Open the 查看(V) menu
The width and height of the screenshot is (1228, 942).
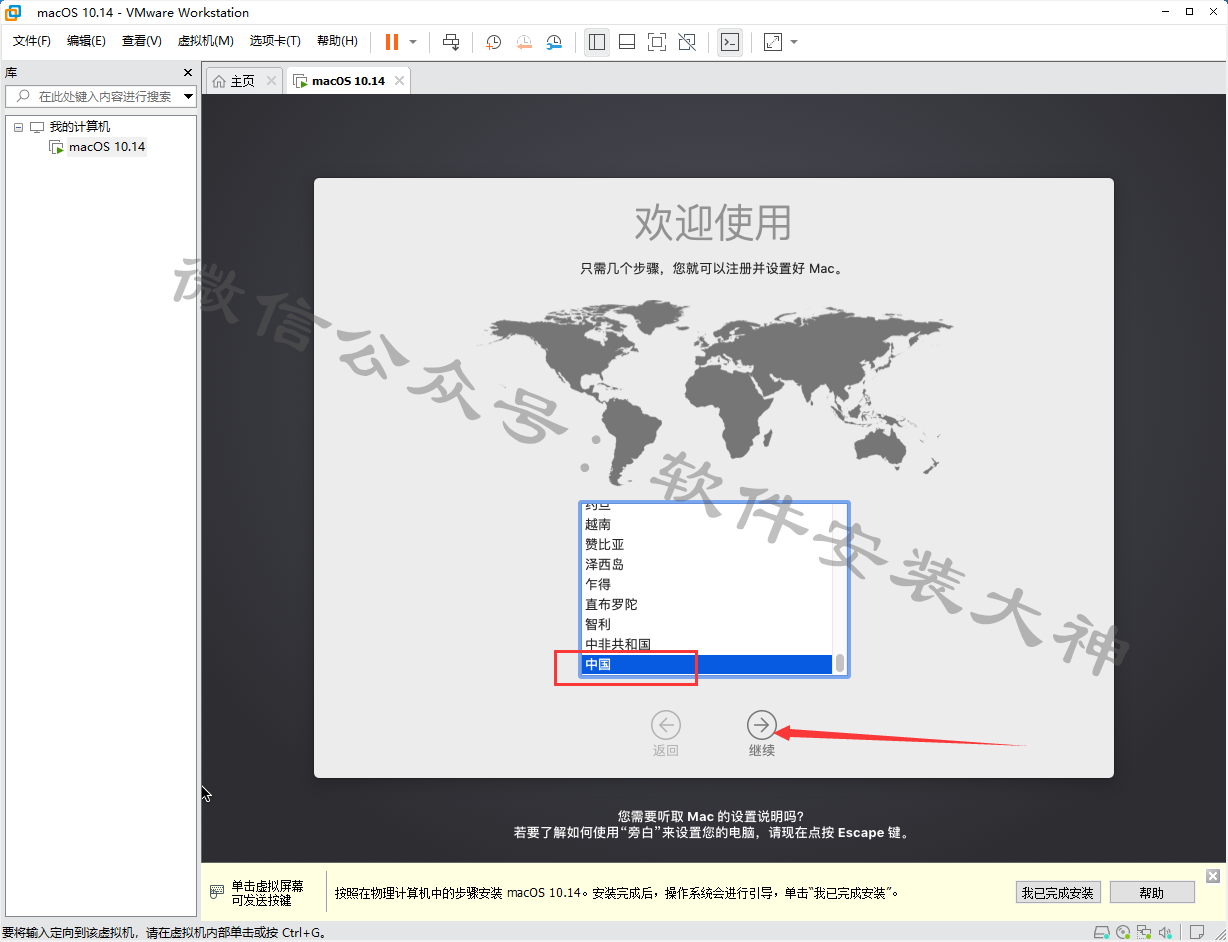point(141,41)
